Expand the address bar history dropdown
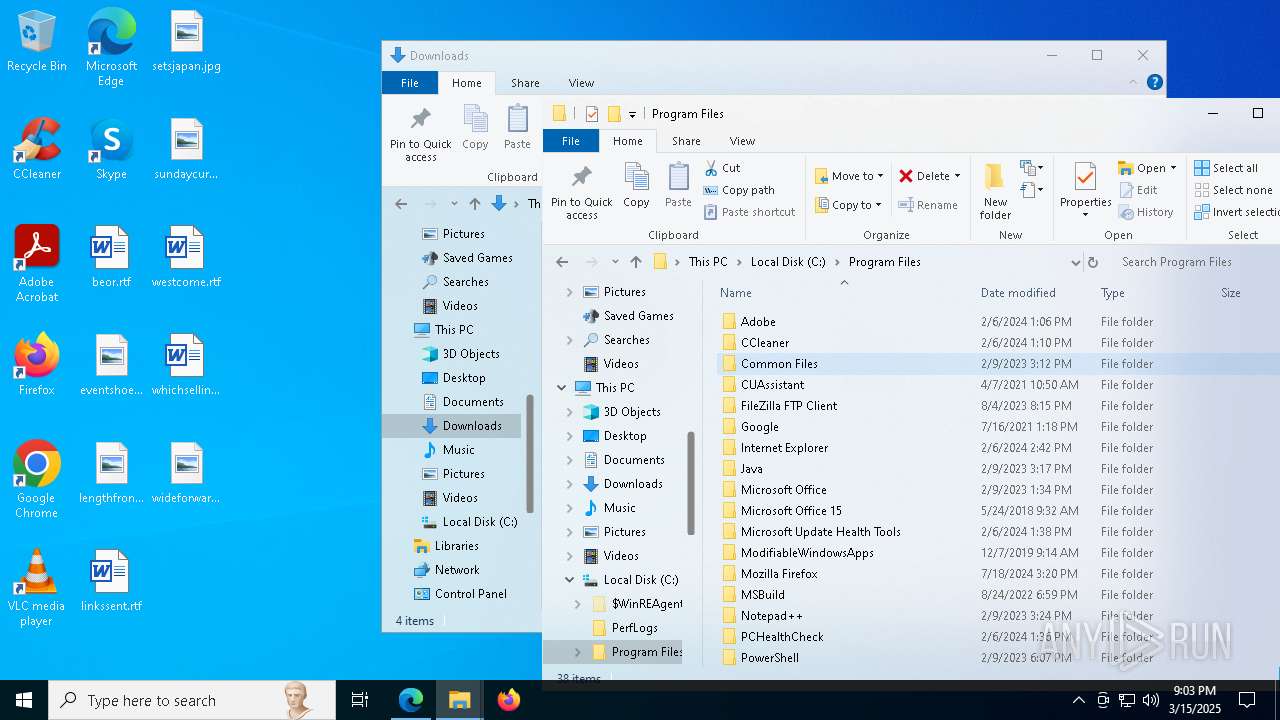Viewport: 1280px width, 720px height. (x=1075, y=263)
